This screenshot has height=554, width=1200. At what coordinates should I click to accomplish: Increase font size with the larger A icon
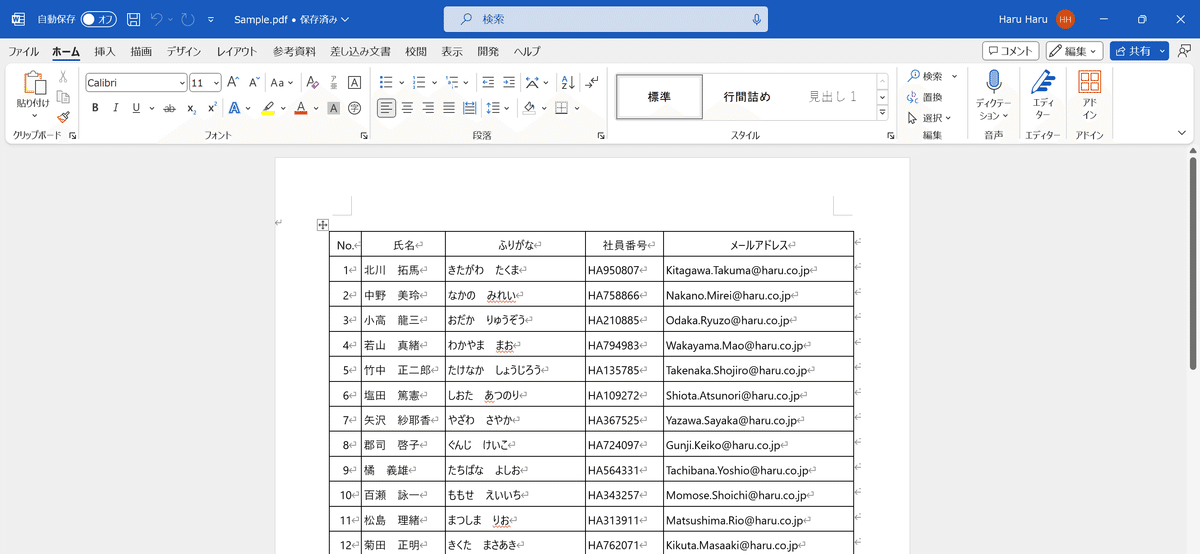point(232,83)
